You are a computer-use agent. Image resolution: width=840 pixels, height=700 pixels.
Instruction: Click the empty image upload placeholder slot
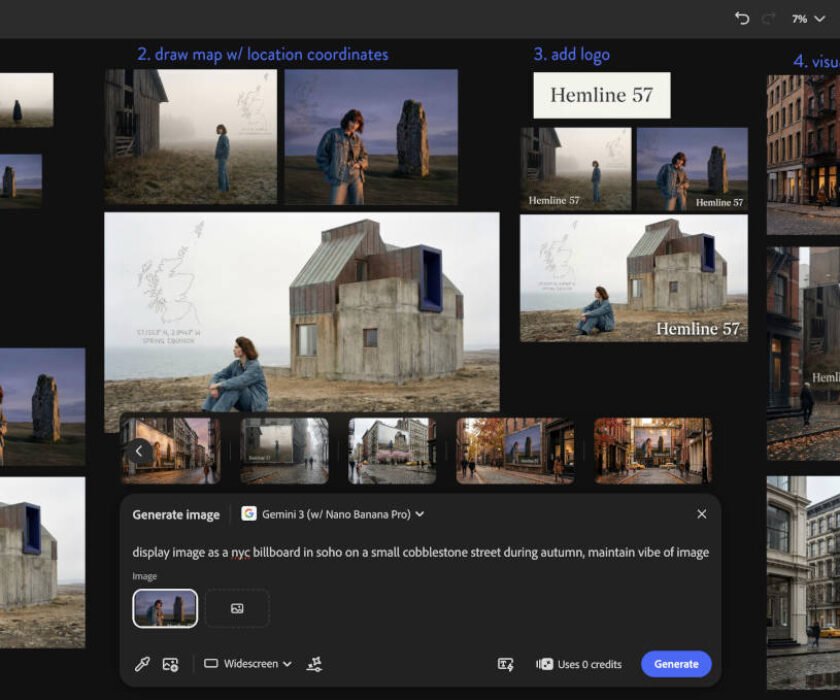tap(237, 608)
